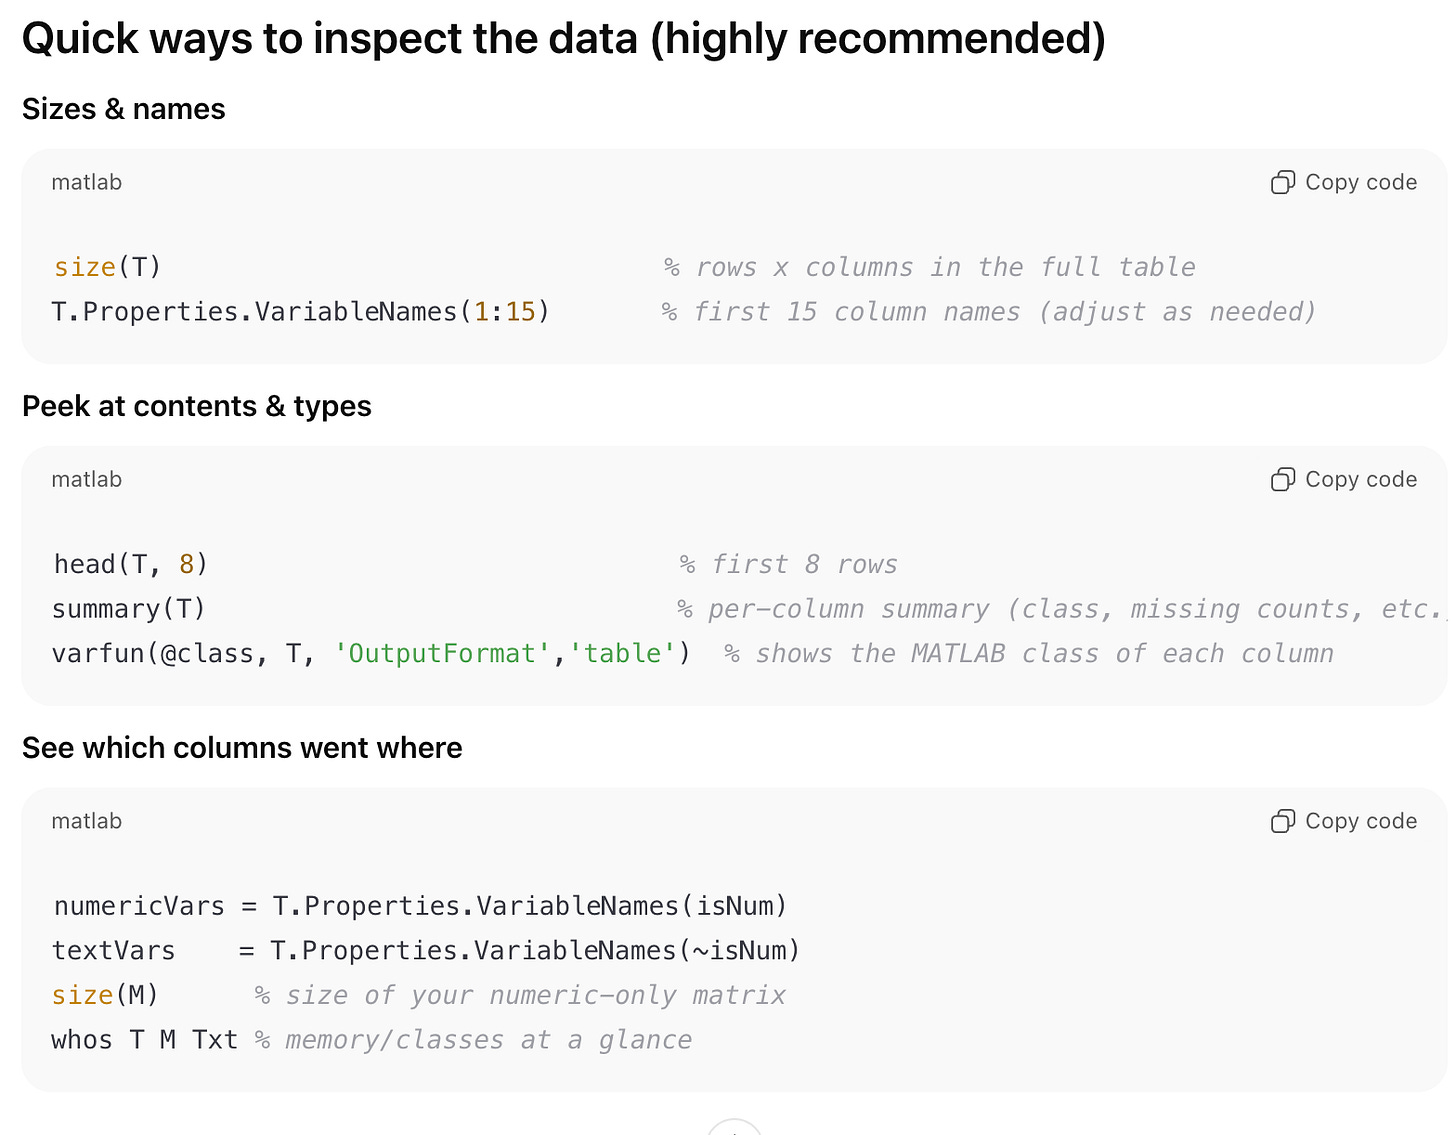Viewport: 1456px width, 1135px height.
Task: Click the 'matlab' language label in first code block
Action: coord(87,182)
